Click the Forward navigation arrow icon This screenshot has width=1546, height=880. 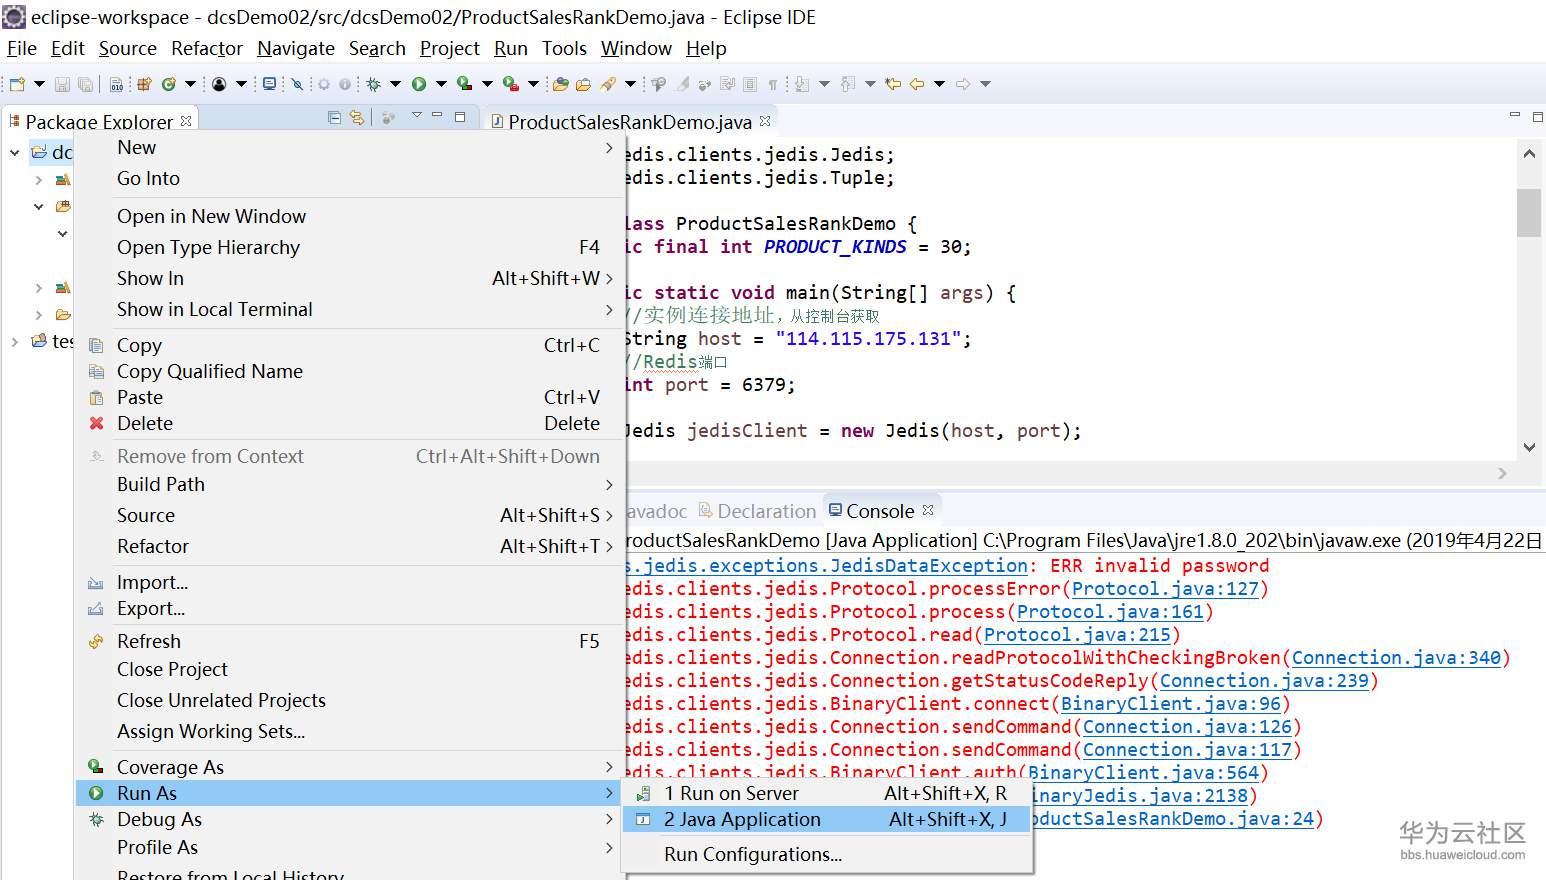(x=963, y=84)
